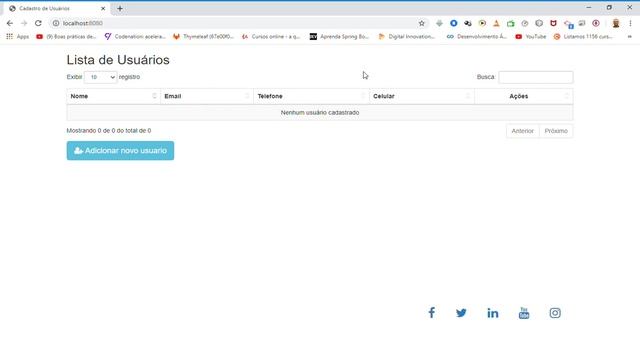Click the Lista de Usuários heading
Image resolution: width=640 pixels, height=360 pixels.
click(x=118, y=60)
